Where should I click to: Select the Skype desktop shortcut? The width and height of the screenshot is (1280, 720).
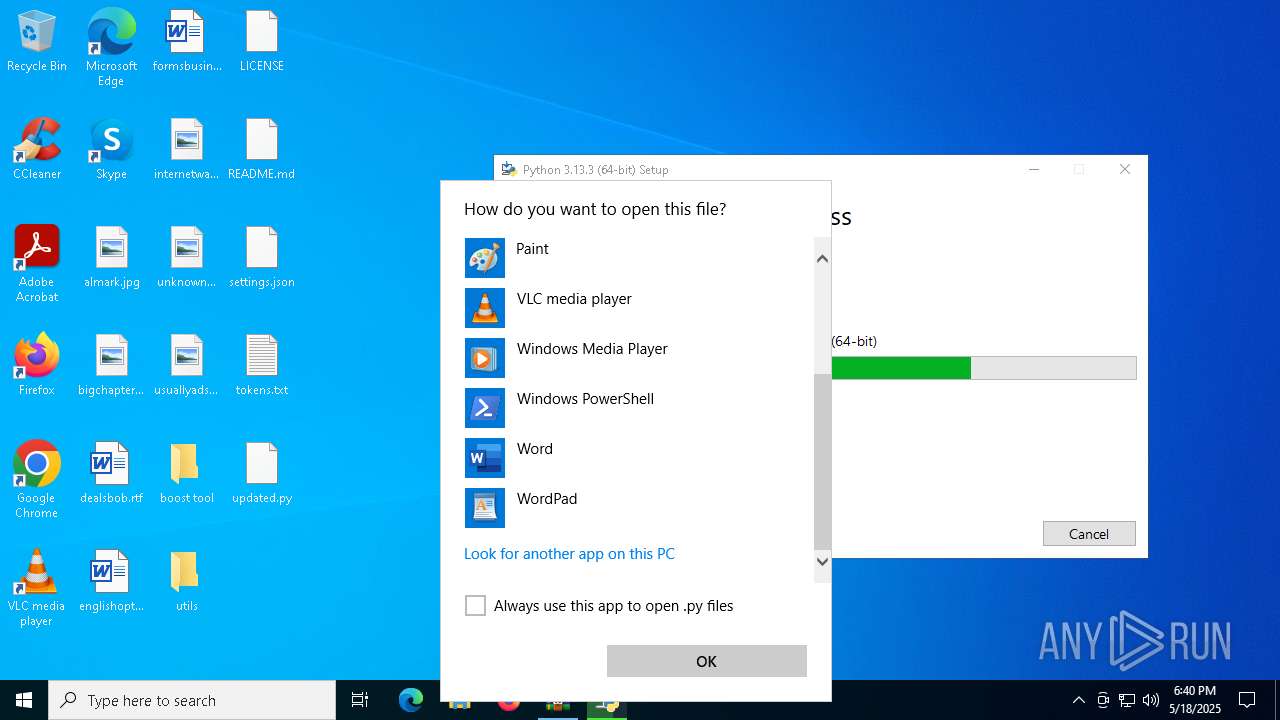[111, 150]
